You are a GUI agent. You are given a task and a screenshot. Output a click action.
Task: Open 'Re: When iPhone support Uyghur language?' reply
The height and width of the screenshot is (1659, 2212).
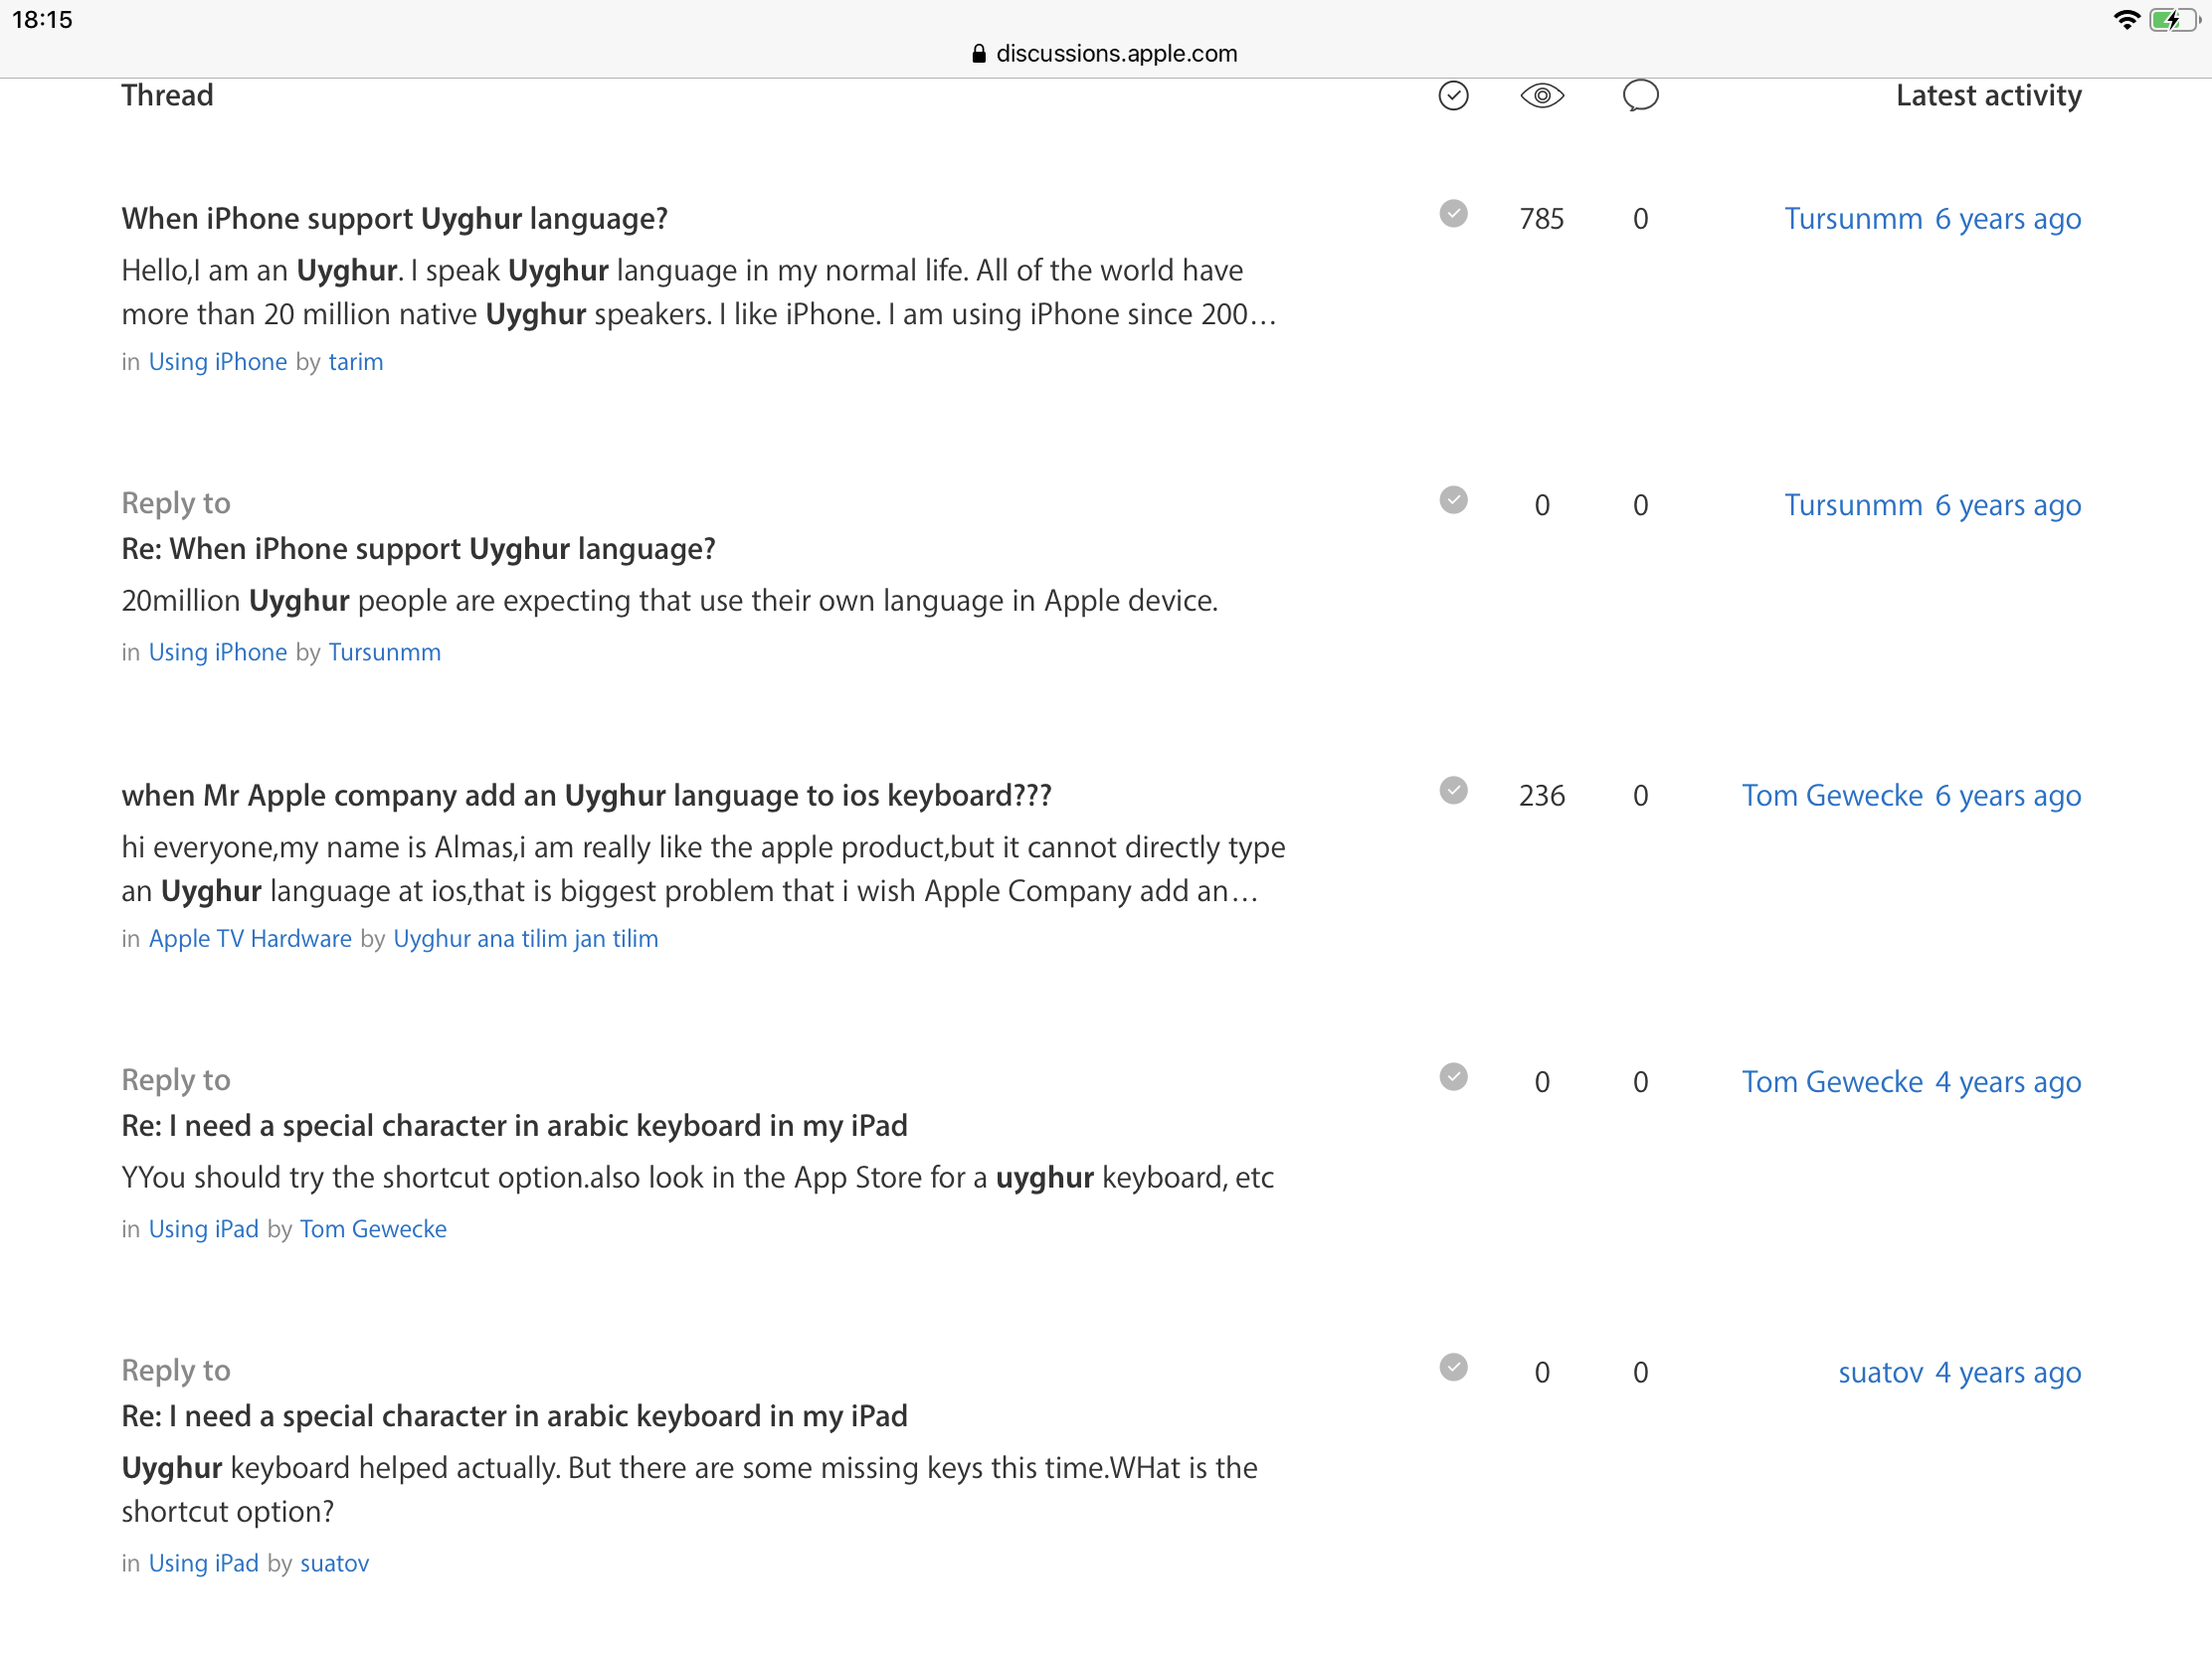[x=418, y=549]
